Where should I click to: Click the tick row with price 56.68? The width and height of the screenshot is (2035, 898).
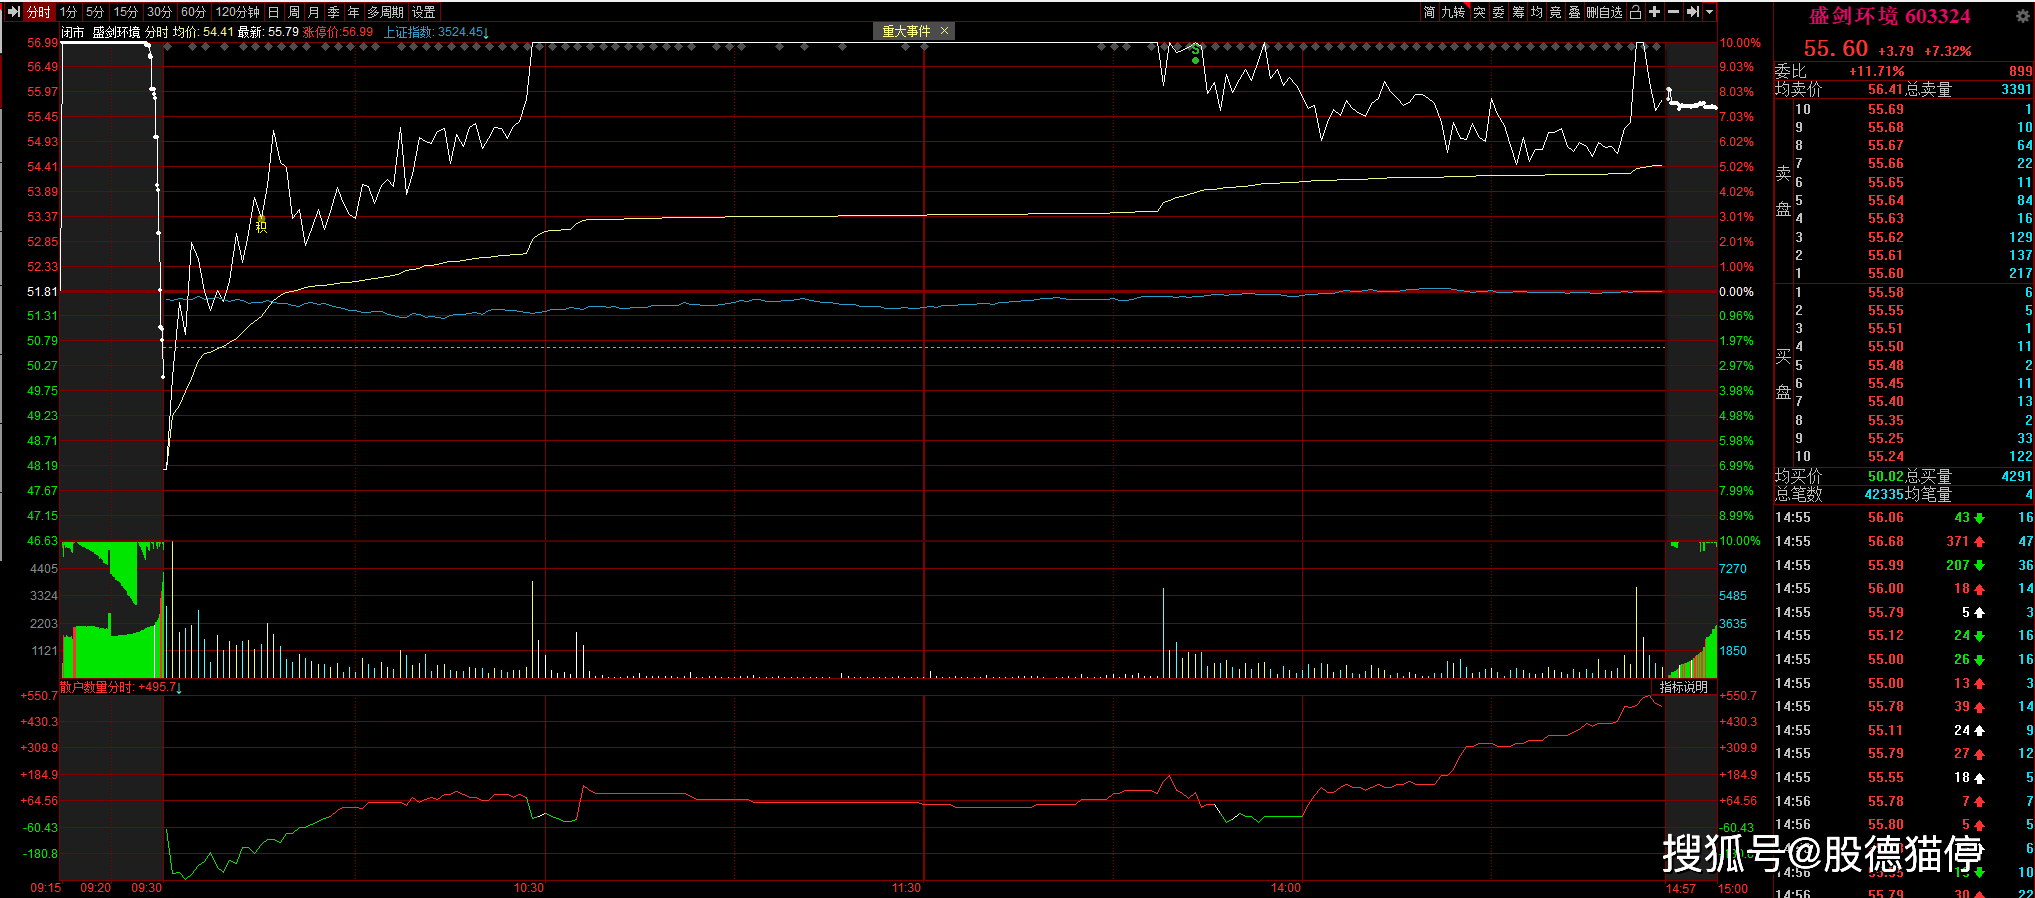pyautogui.click(x=1904, y=541)
